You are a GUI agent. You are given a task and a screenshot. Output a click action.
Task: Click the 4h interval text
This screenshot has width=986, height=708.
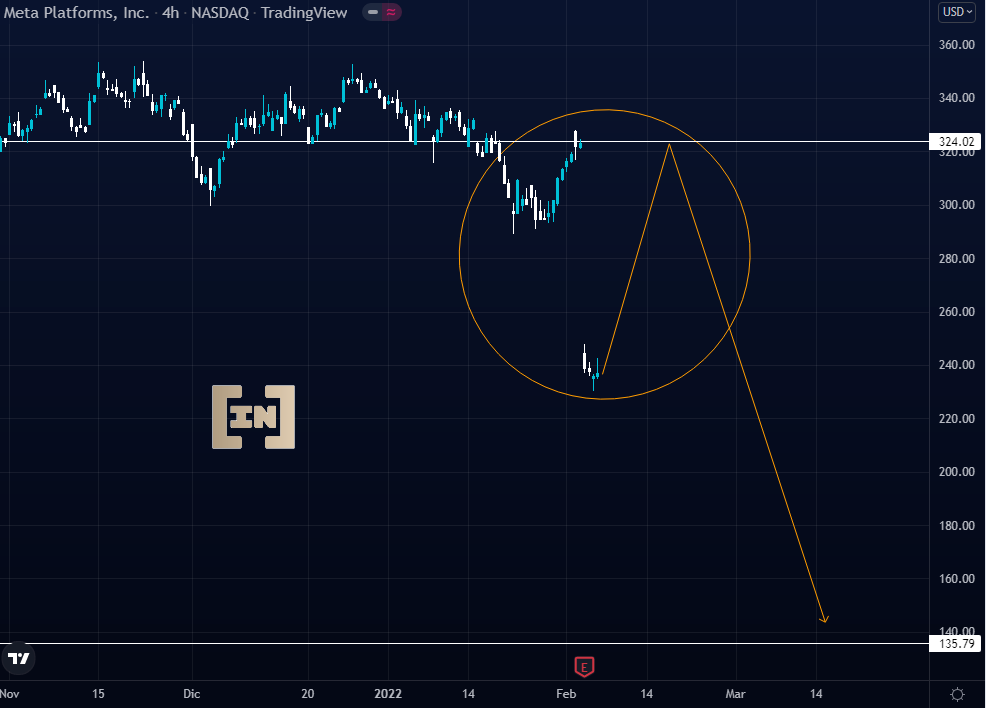pyautogui.click(x=170, y=13)
